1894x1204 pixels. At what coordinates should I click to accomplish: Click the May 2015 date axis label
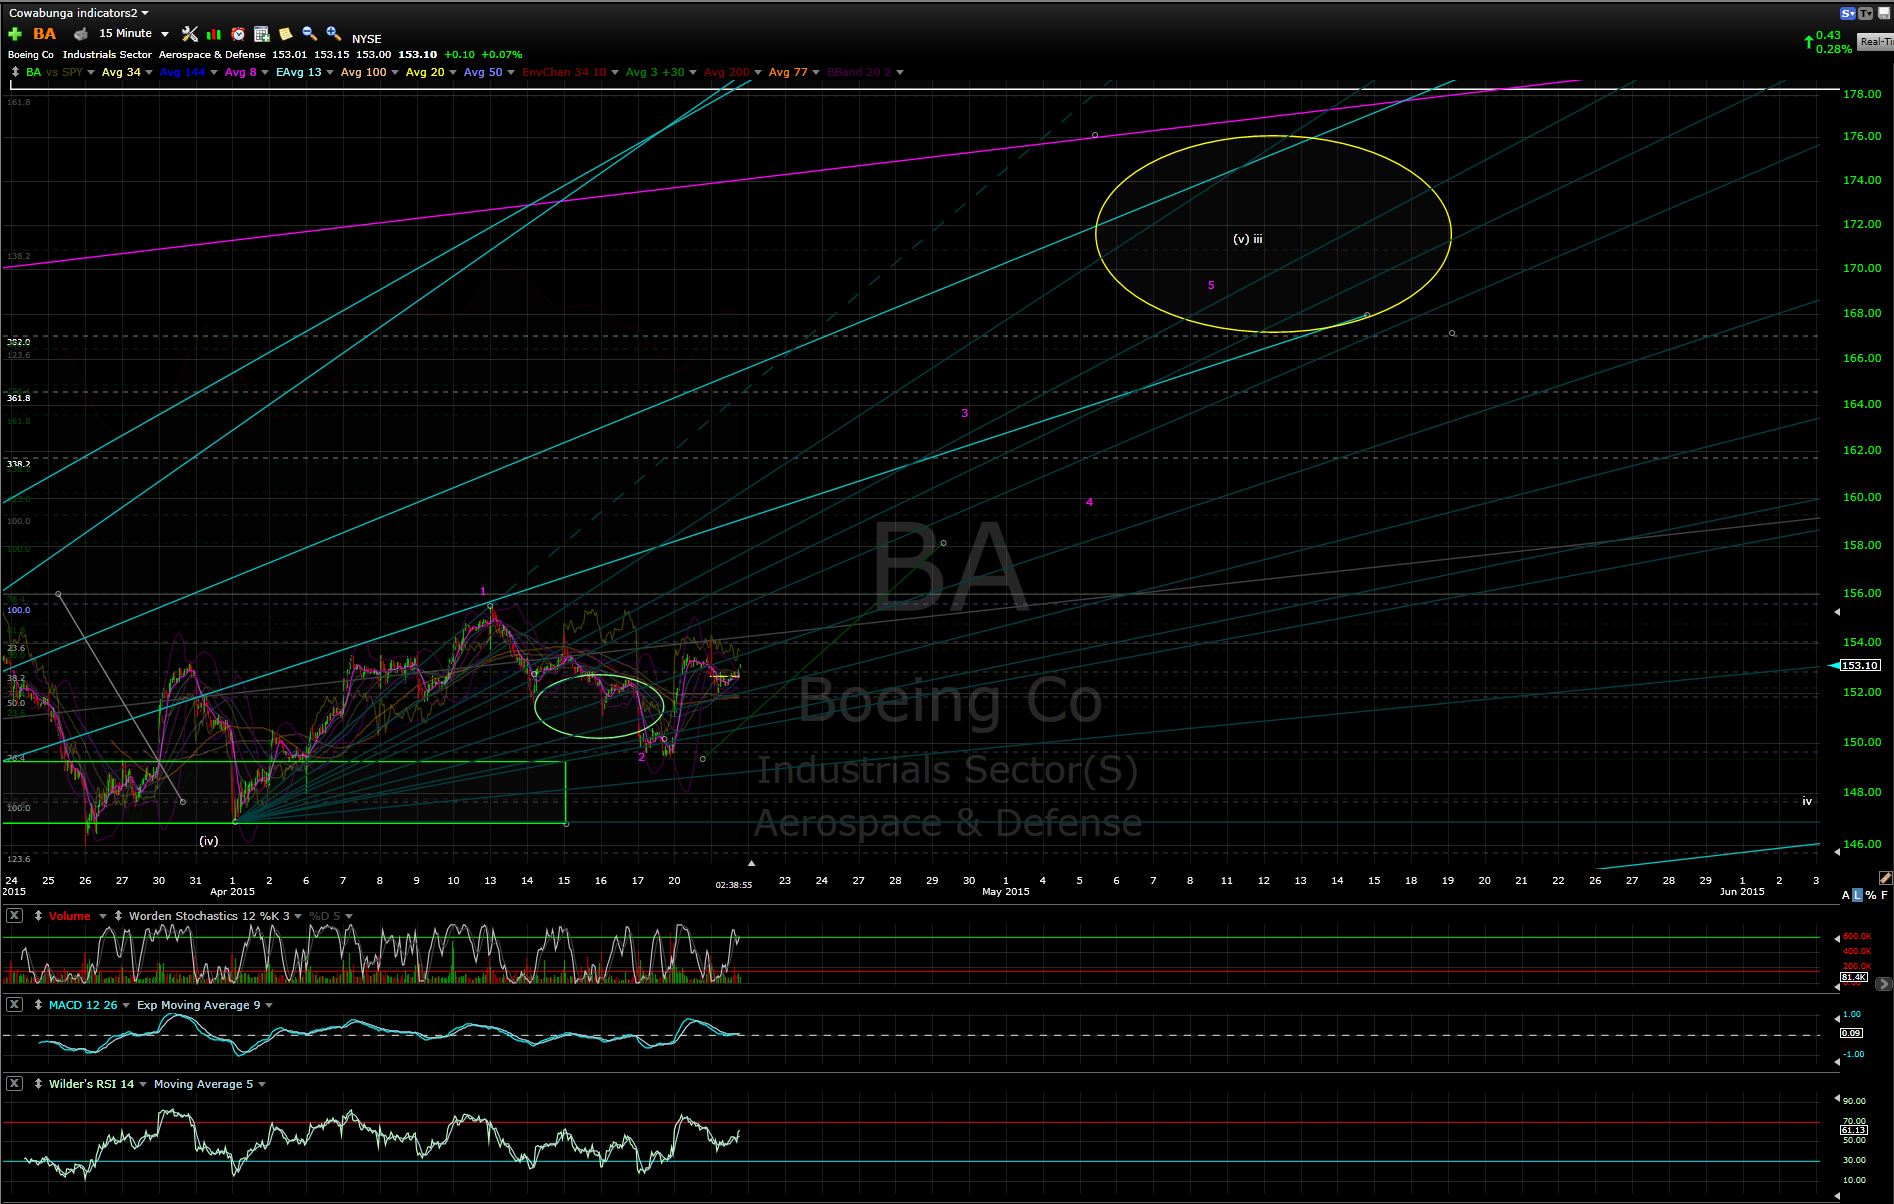point(1005,891)
